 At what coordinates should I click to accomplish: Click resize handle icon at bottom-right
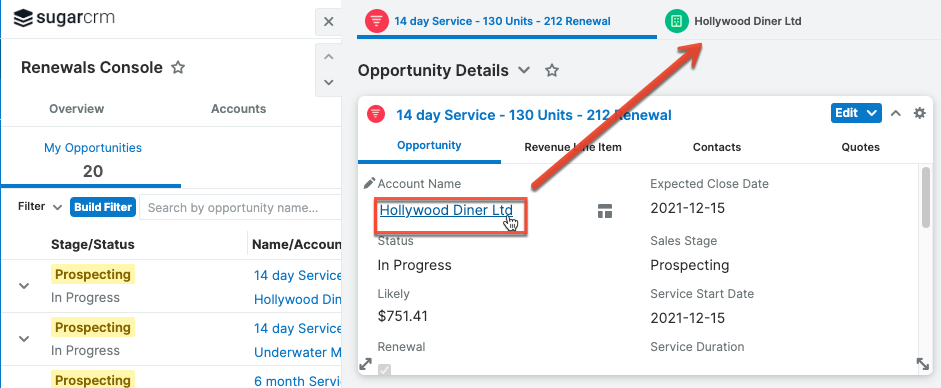coord(922,364)
